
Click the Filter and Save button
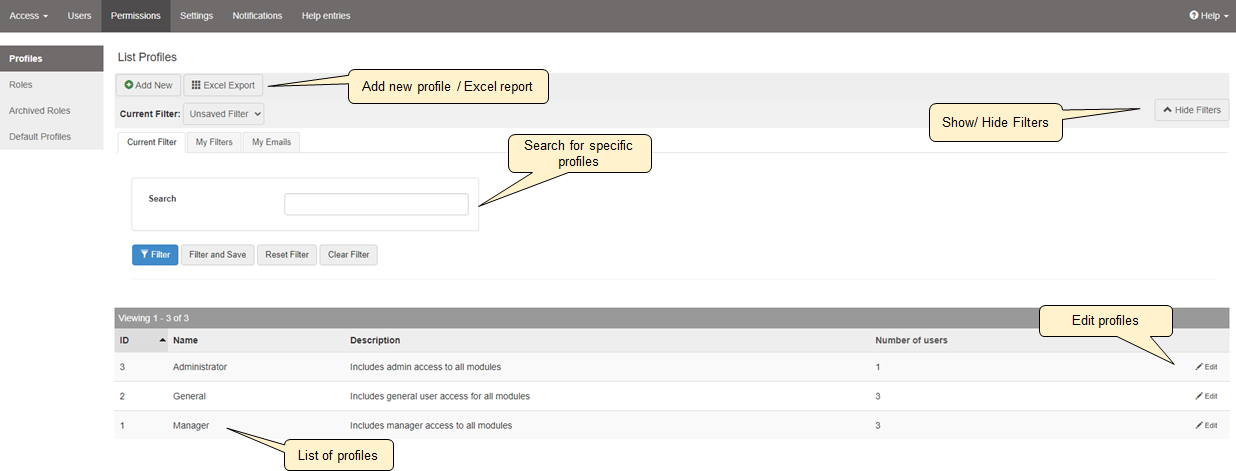[x=217, y=255]
